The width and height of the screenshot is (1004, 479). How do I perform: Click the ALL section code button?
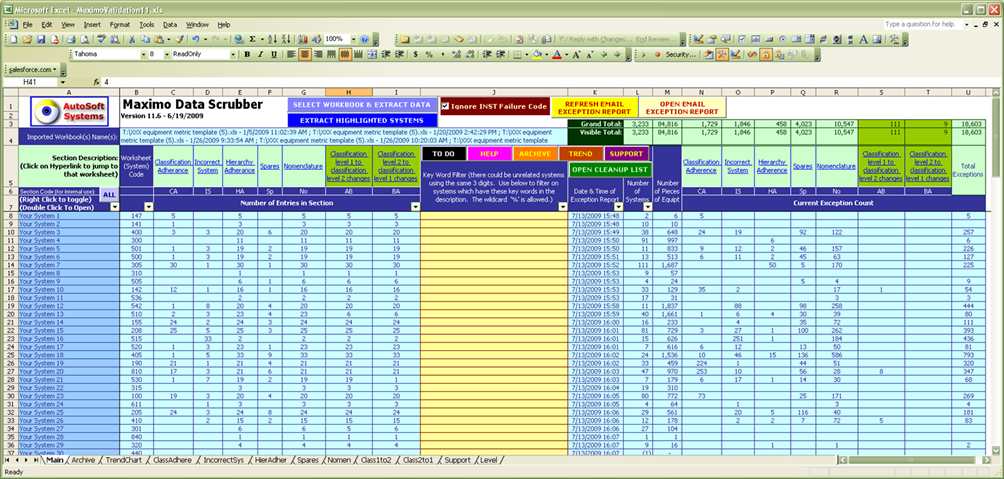click(x=109, y=194)
